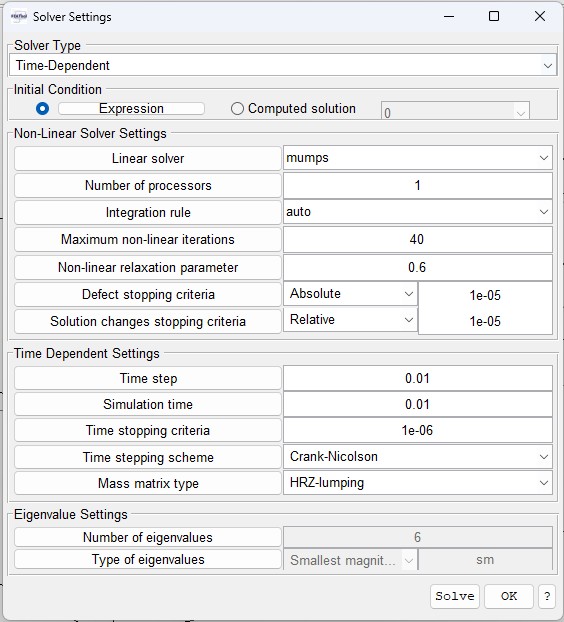
Task: Open the help question mark button
Action: coord(547,596)
